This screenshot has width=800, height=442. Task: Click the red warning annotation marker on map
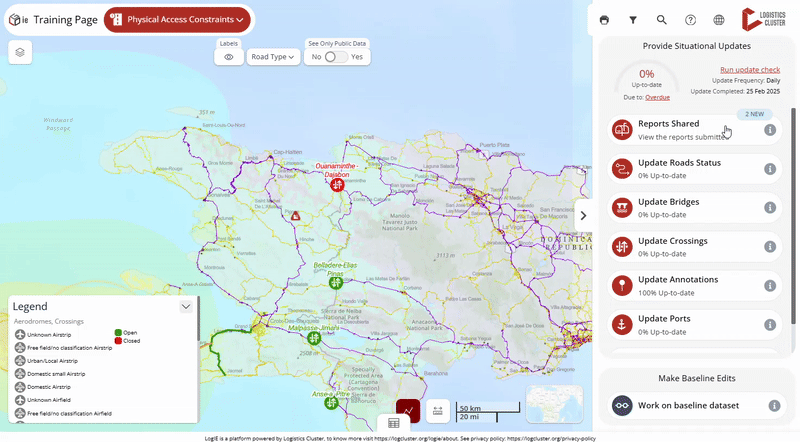[x=295, y=216]
